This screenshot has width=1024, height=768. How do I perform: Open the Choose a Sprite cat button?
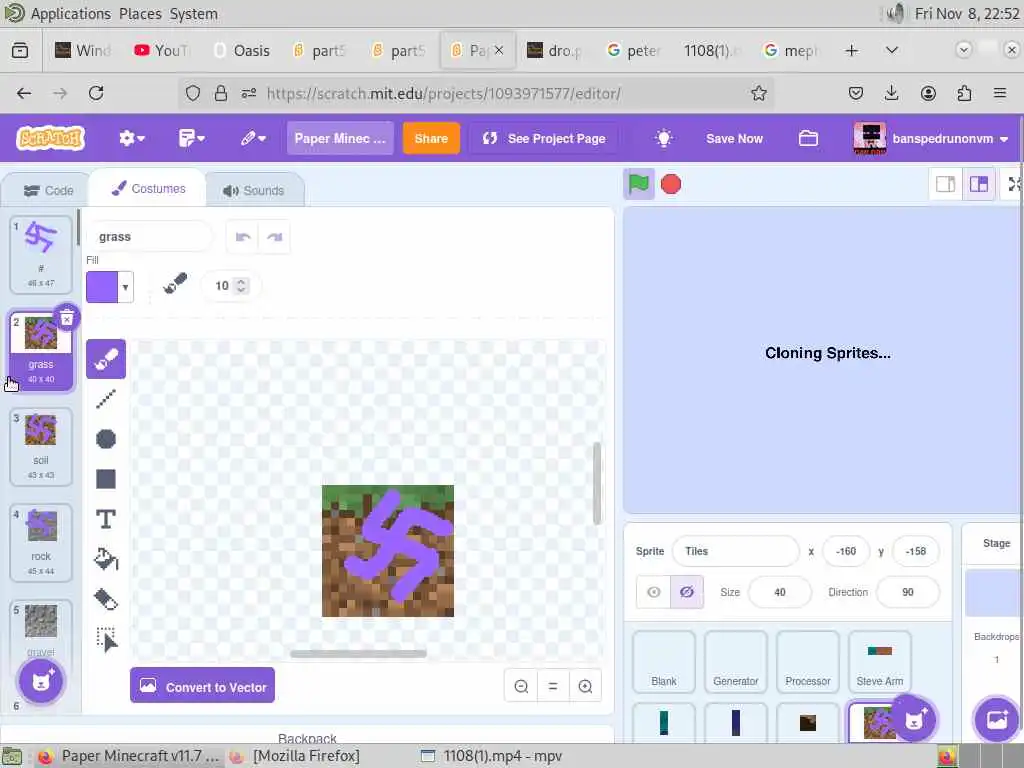914,719
